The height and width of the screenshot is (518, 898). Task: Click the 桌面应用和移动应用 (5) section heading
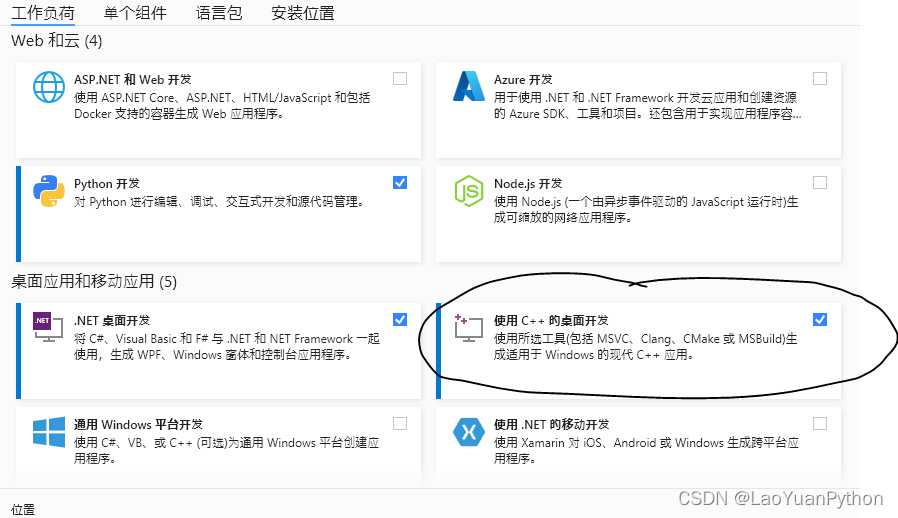point(94,281)
